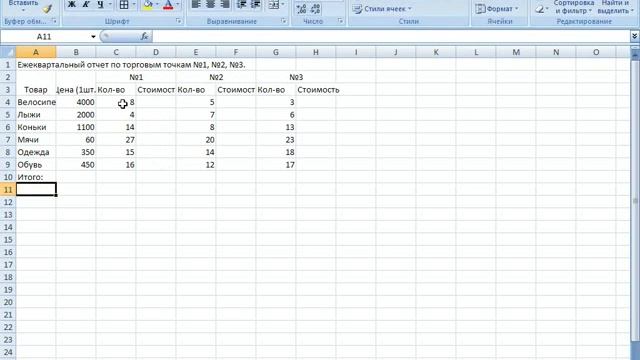Open Выравнивание group dialog launcher
Image resolution: width=640 pixels, height=360 pixels.
click(284, 21)
